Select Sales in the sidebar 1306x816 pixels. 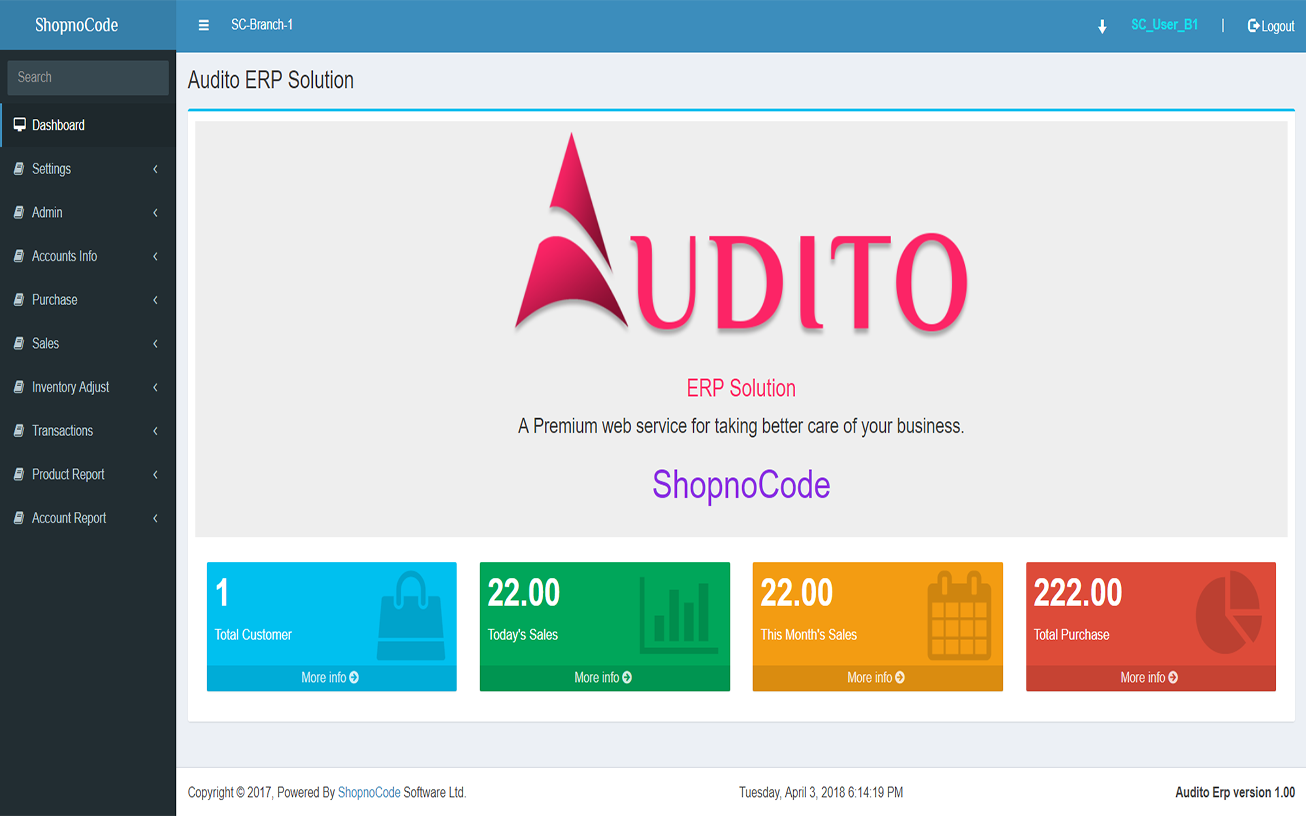click(x=88, y=343)
